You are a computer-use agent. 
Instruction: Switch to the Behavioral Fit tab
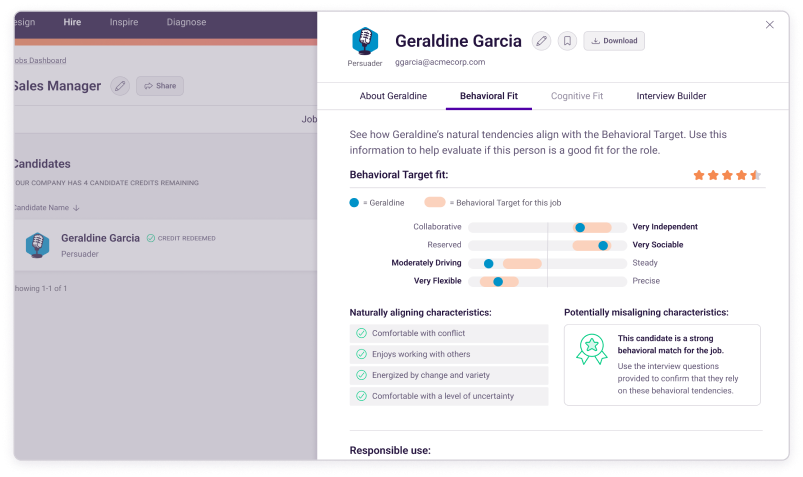[x=489, y=96]
